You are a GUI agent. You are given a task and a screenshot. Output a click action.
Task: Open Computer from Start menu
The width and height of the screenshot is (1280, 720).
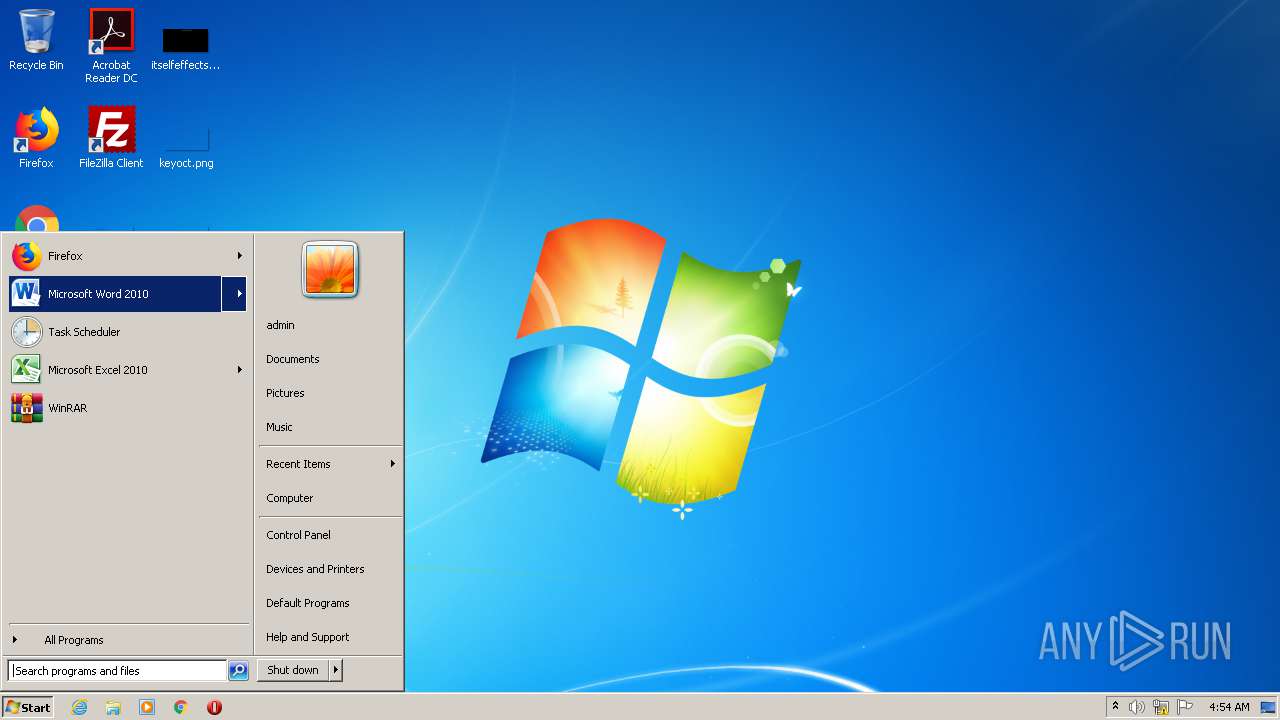(x=329, y=498)
